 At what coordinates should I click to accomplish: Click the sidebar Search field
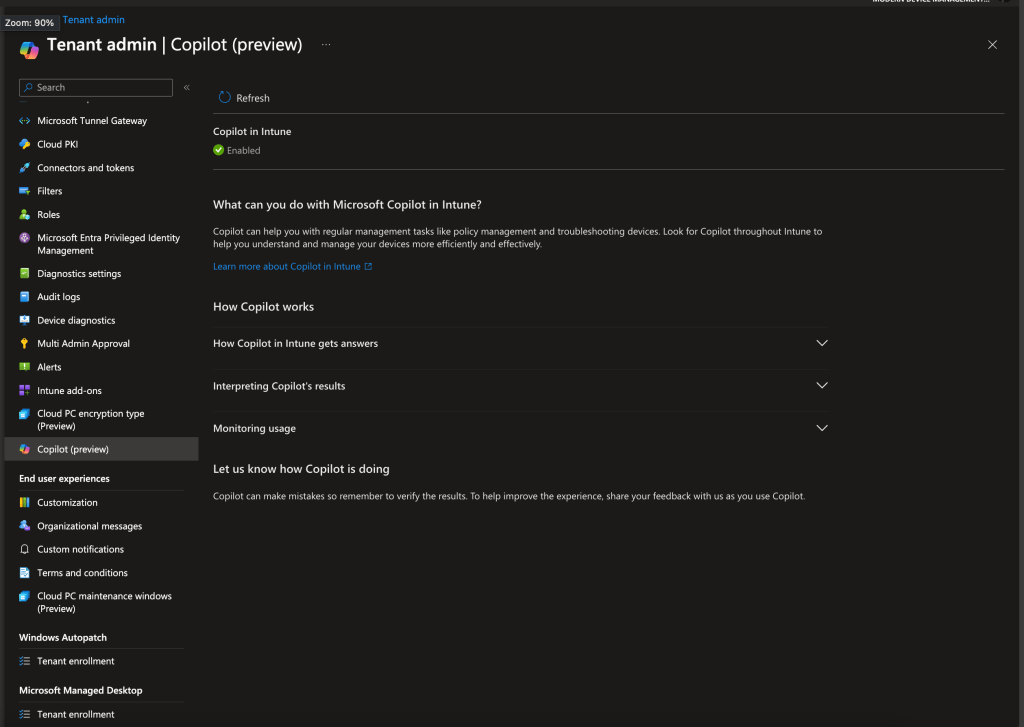pyautogui.click(x=100, y=88)
